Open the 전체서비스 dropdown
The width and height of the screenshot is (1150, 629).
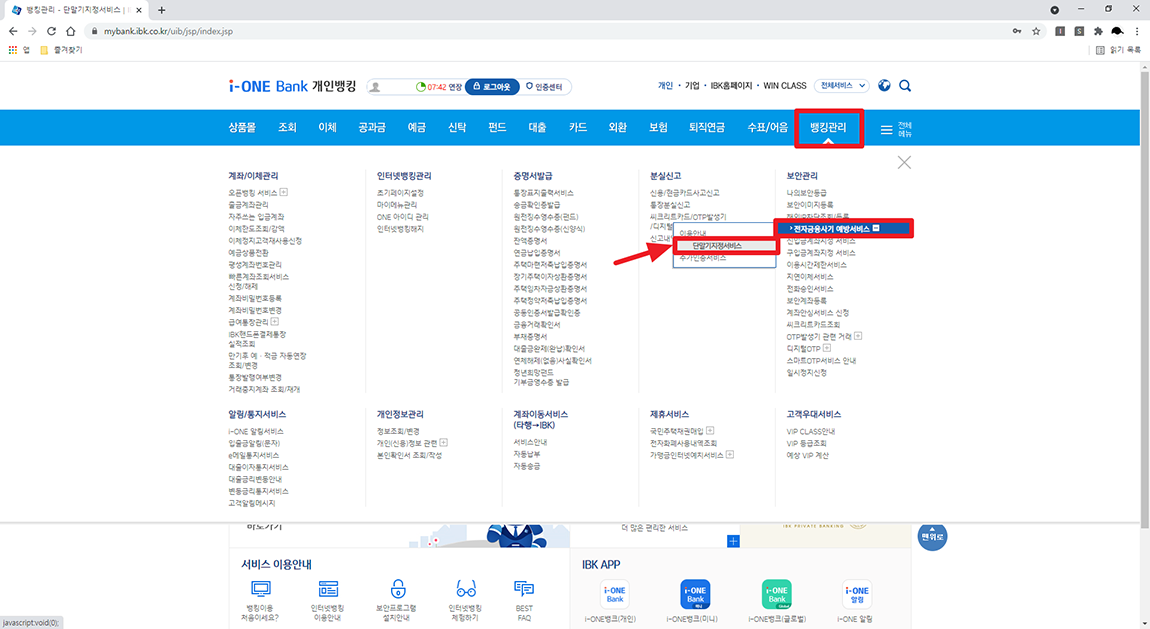[x=842, y=86]
